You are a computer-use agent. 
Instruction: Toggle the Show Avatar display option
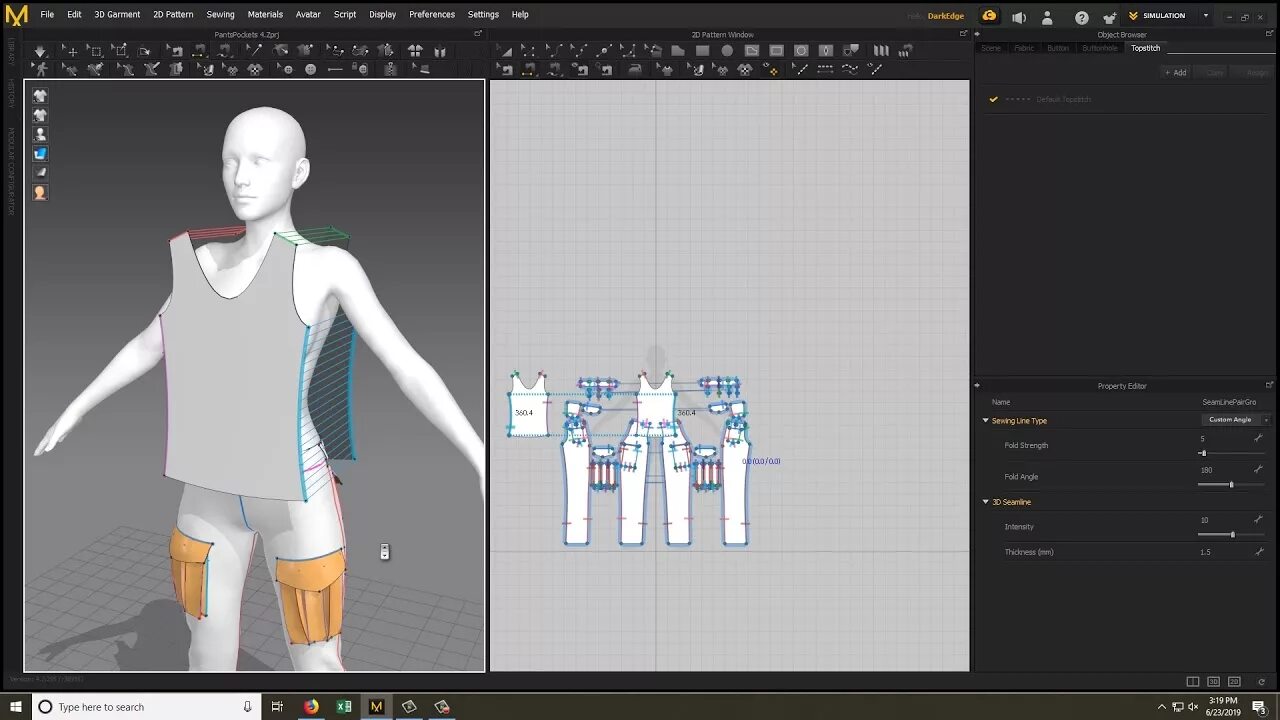pyautogui.click(x=40, y=133)
